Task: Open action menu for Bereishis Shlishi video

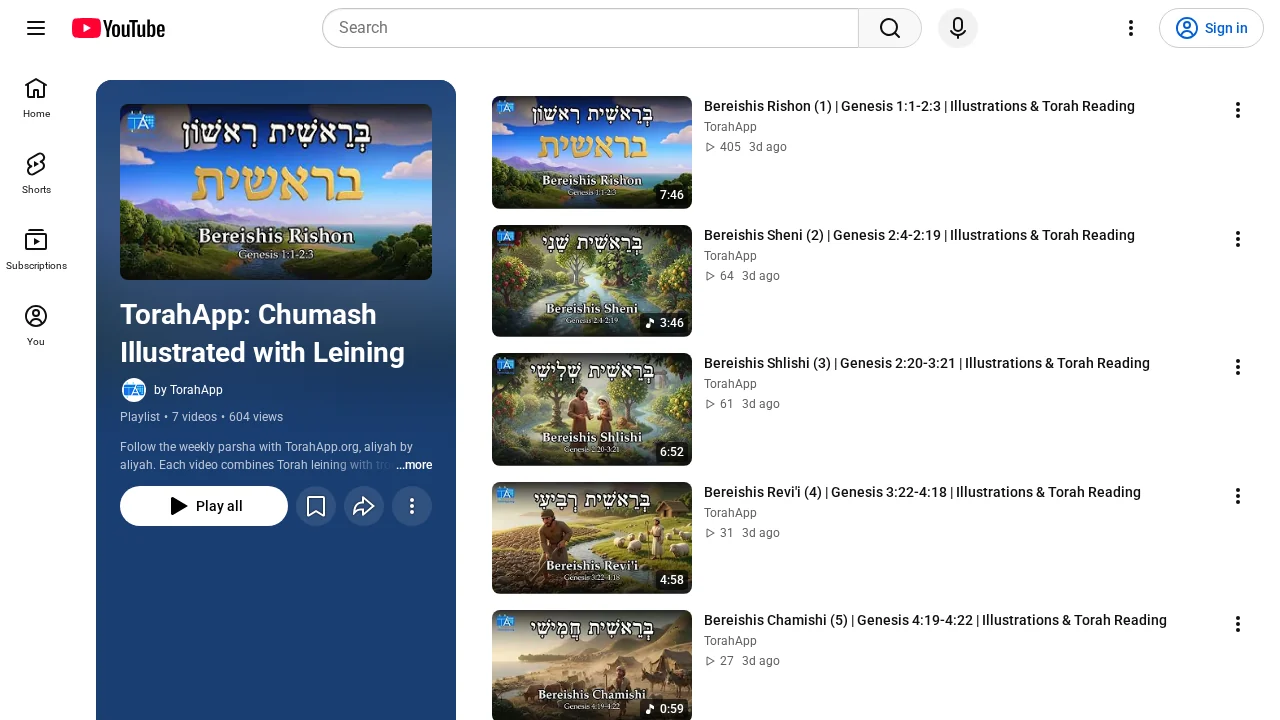Action: (1237, 367)
